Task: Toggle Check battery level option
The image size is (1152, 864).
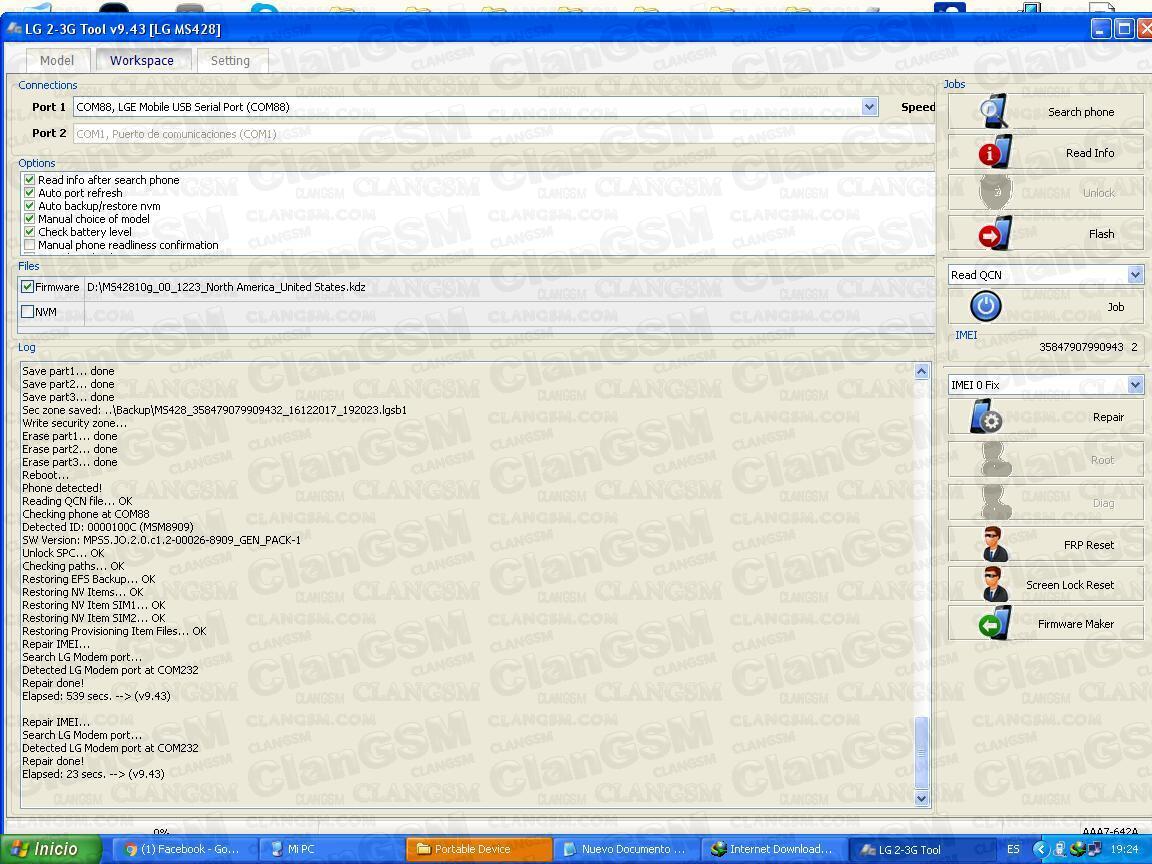Action: click(x=29, y=232)
